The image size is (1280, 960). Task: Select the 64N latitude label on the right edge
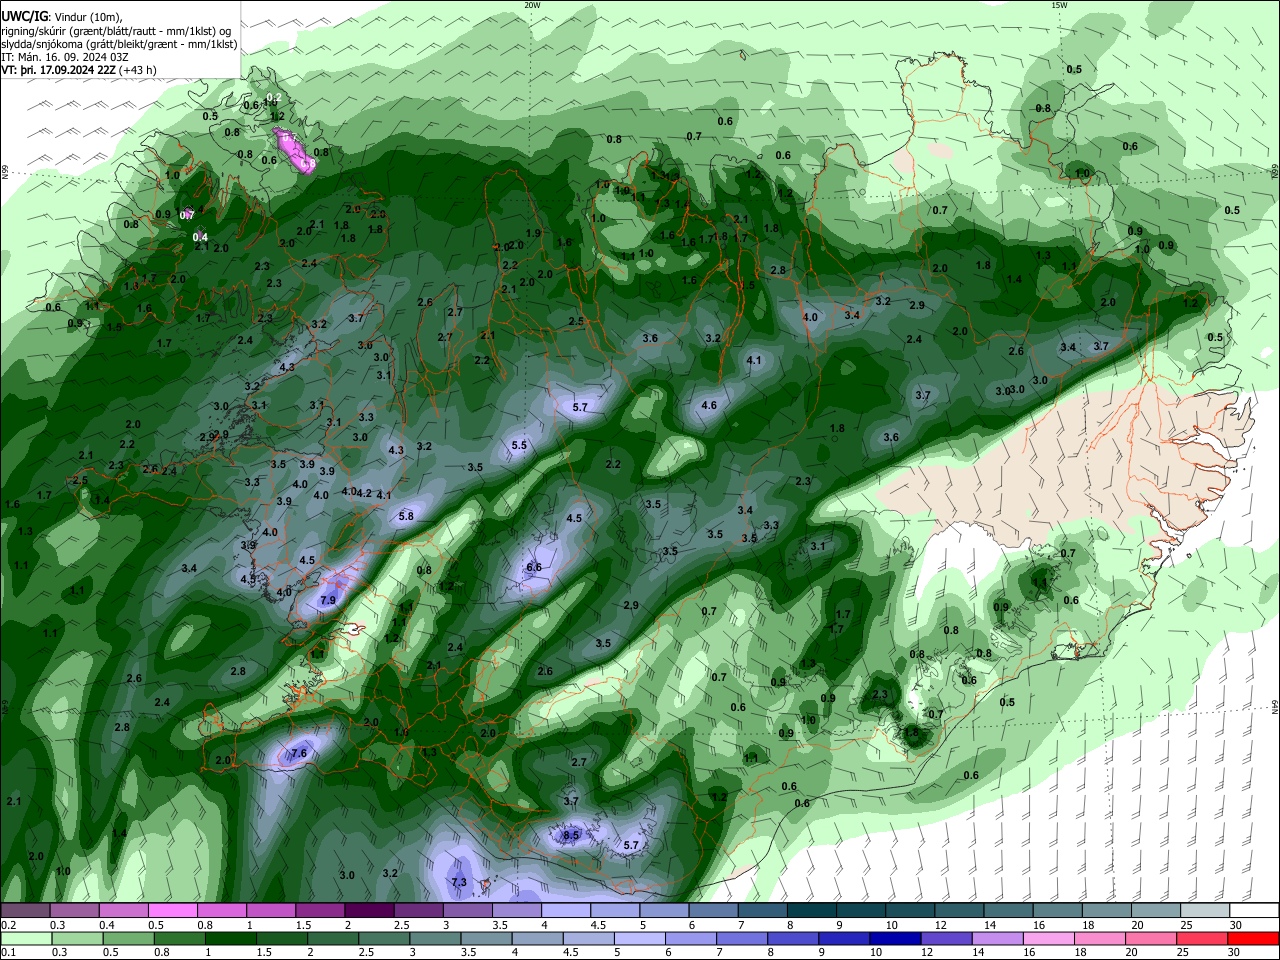click(x=1275, y=708)
